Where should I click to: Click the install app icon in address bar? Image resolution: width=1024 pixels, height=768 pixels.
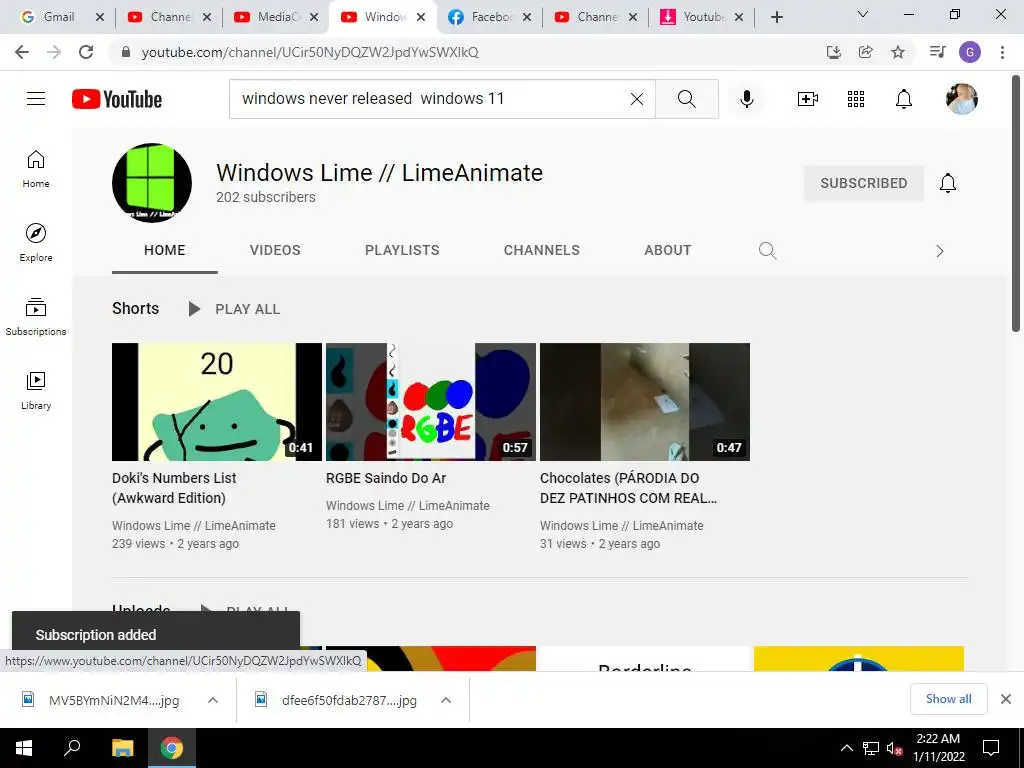click(x=834, y=52)
